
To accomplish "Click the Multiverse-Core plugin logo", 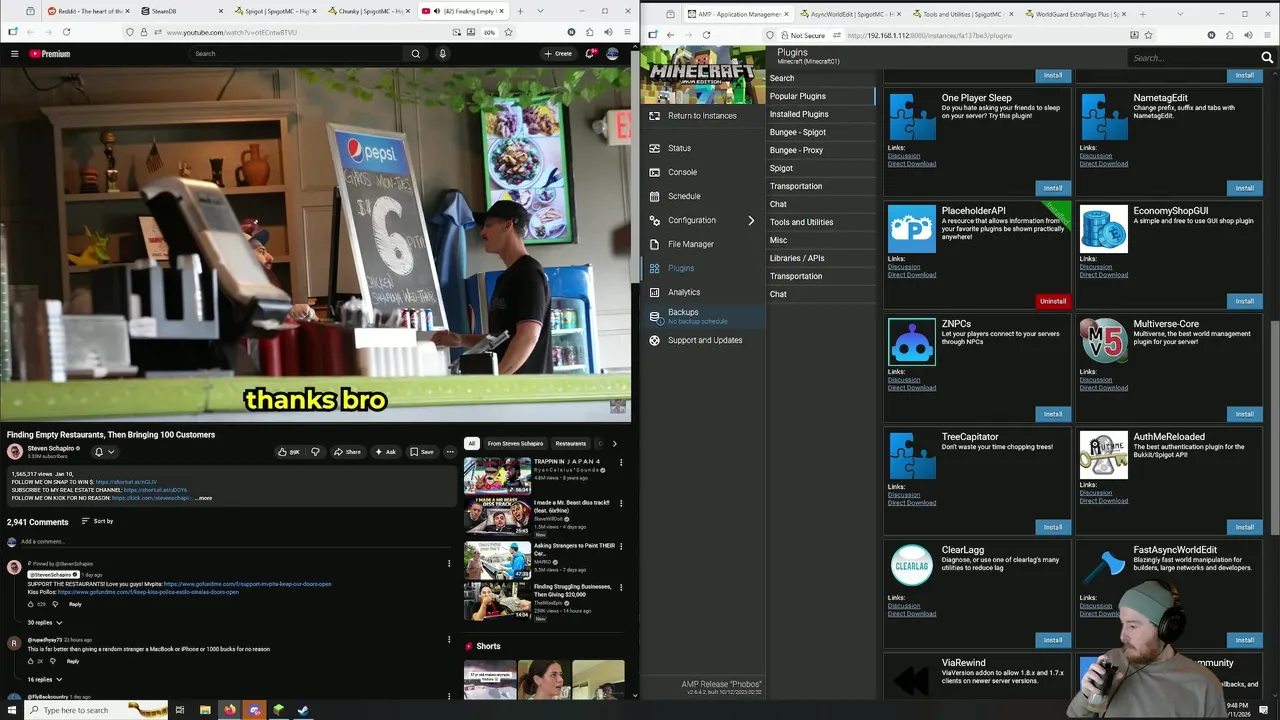I will [x=1103, y=341].
